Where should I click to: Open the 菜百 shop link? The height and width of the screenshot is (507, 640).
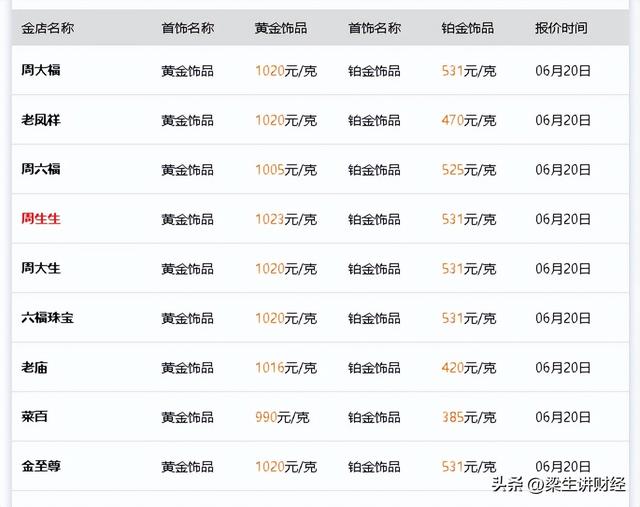click(34, 417)
